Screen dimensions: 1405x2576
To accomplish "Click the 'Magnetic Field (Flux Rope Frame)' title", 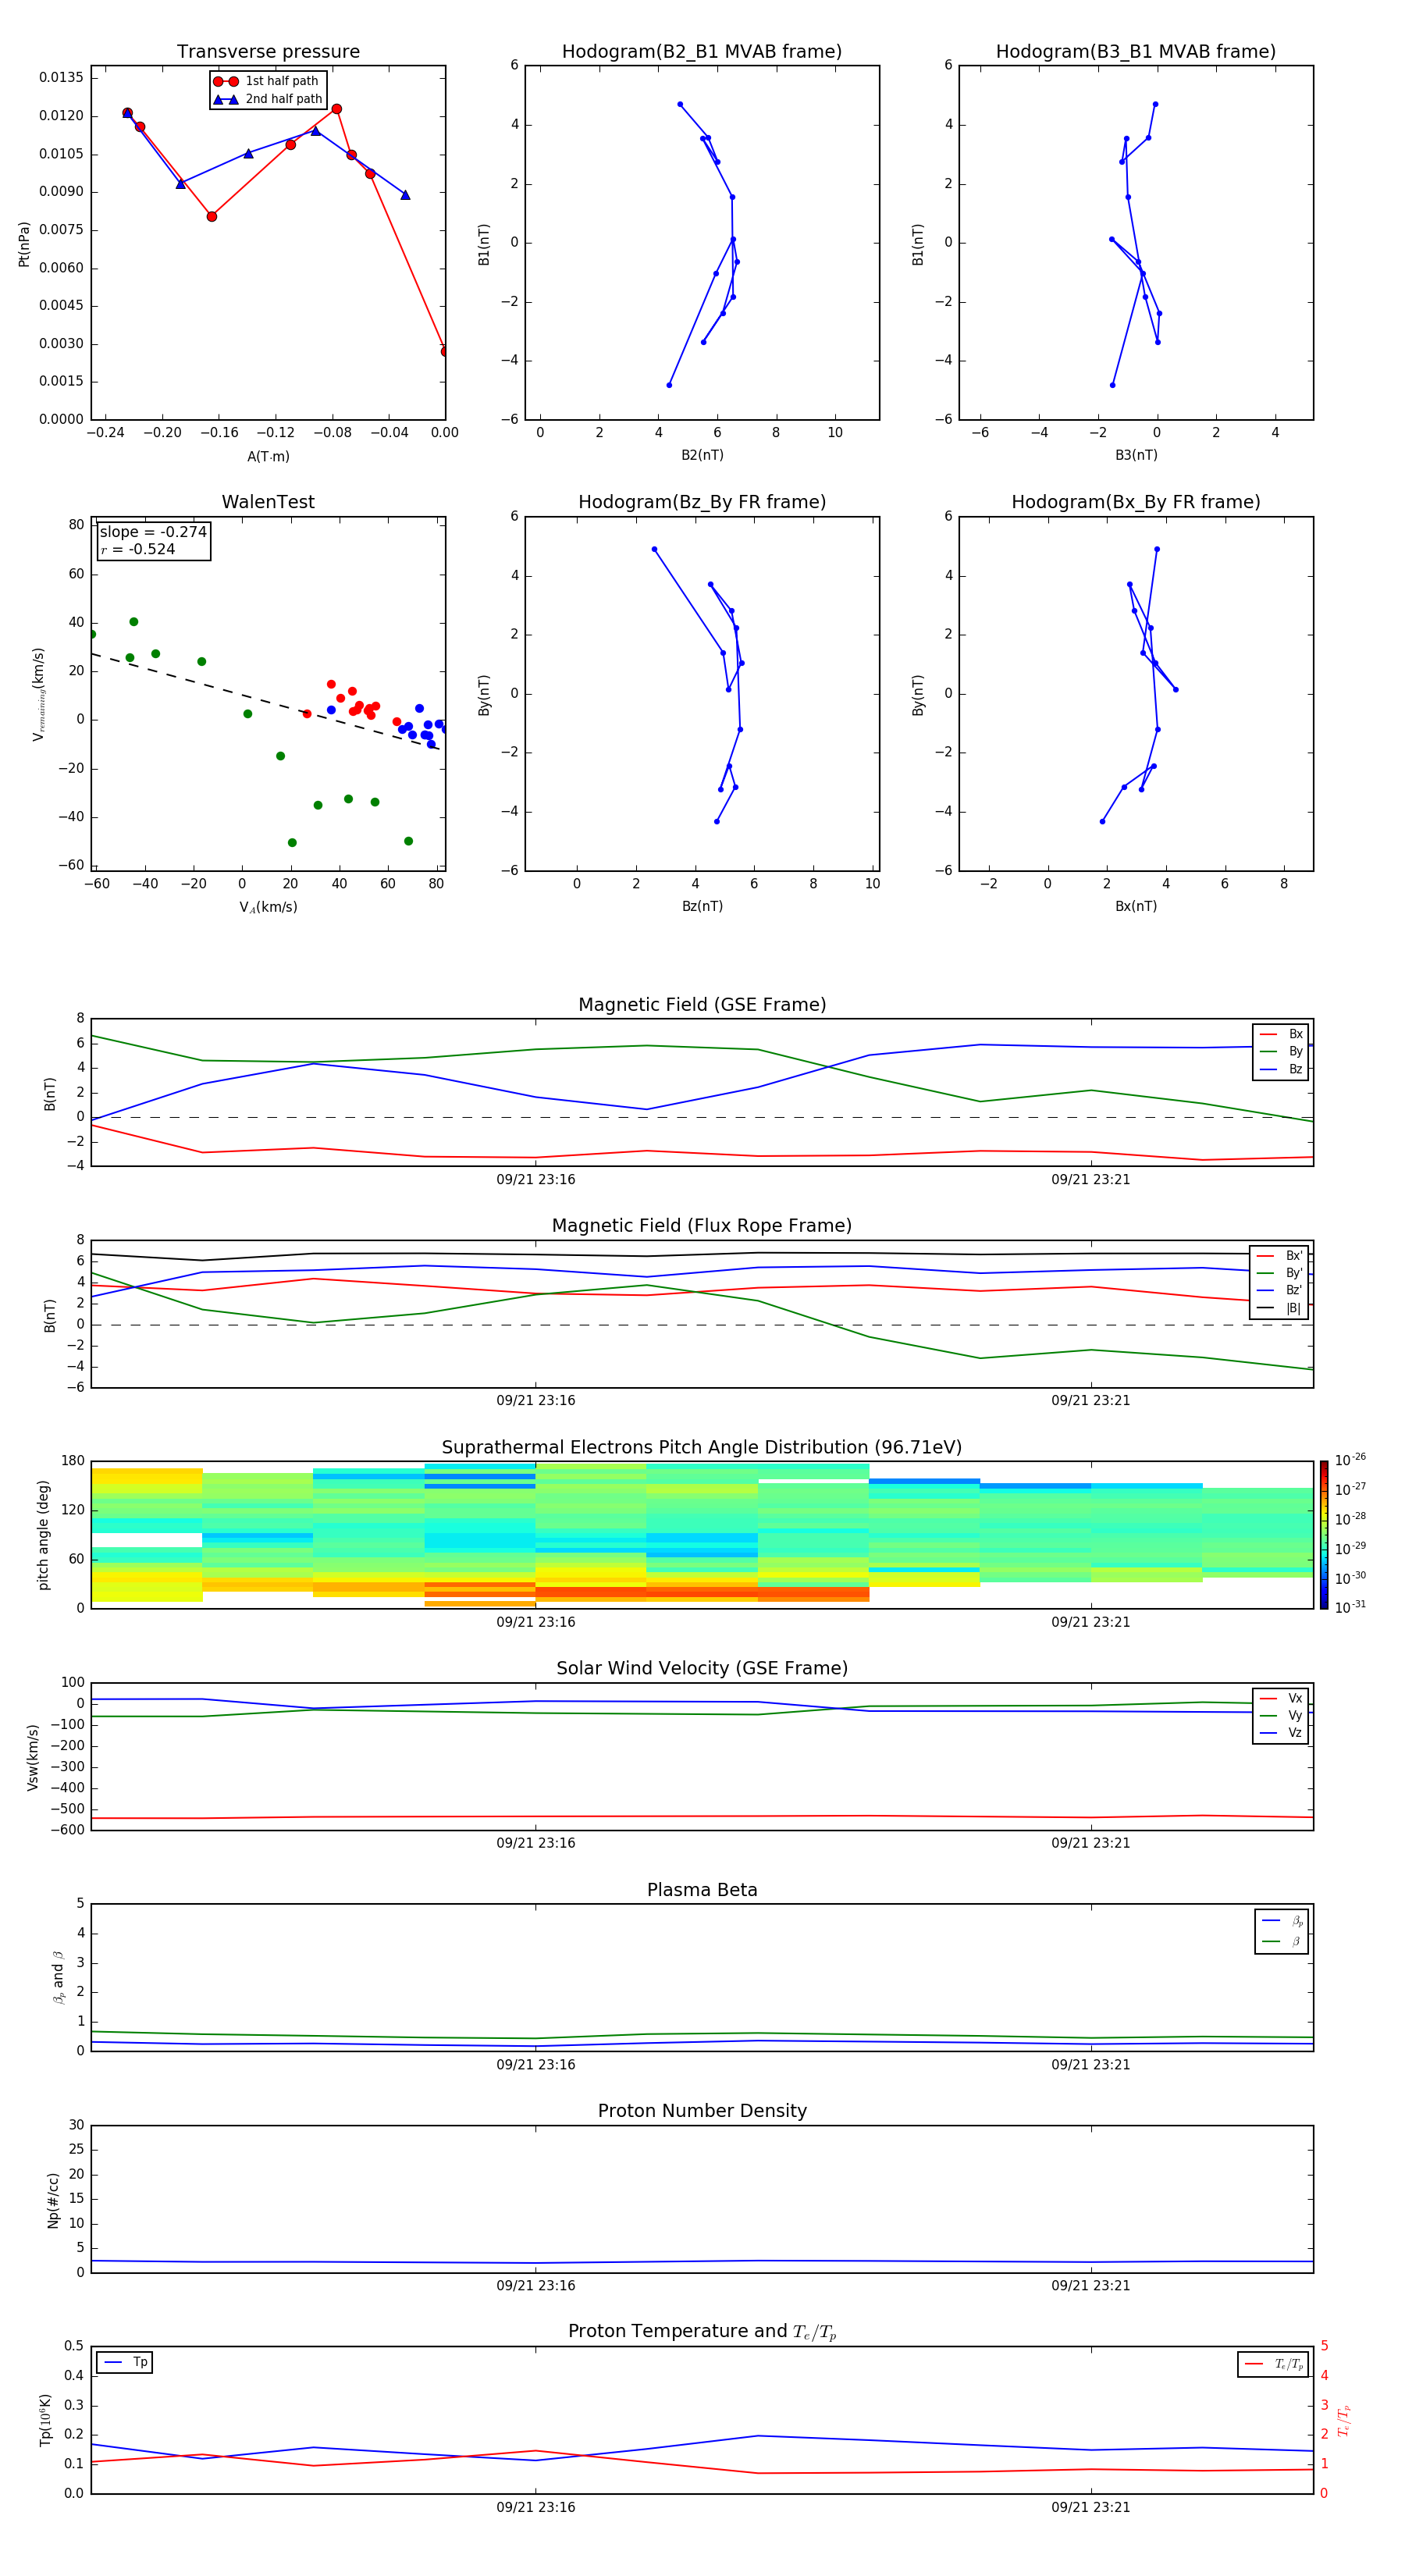I will point(702,1226).
